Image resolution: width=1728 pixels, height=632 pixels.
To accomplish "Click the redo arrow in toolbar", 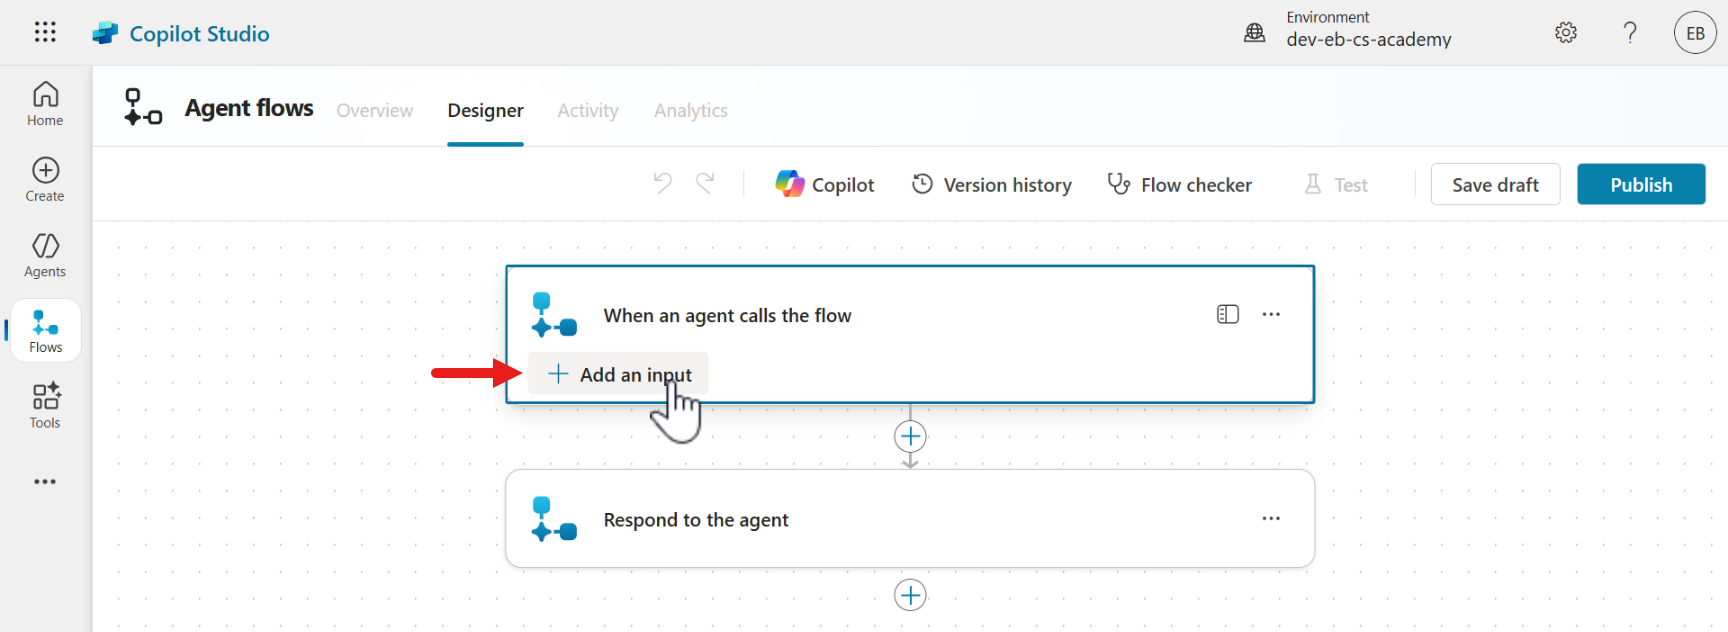I will pos(705,184).
